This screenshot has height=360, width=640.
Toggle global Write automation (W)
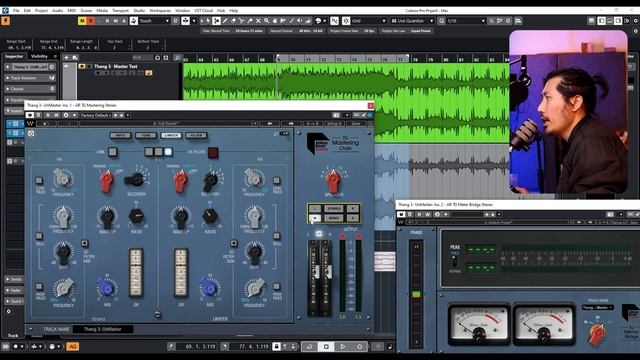coord(116,21)
